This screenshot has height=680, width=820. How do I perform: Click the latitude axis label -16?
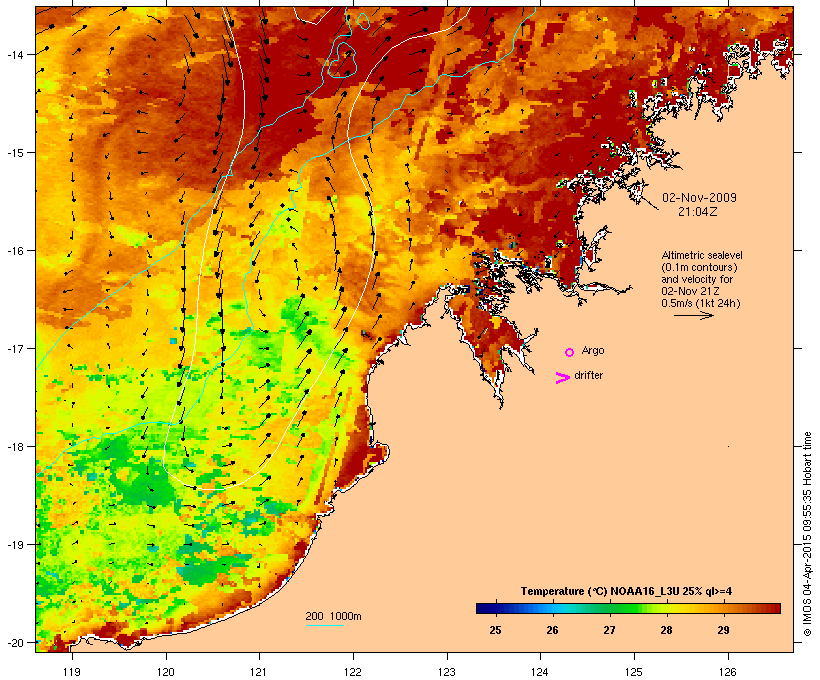(x=14, y=251)
